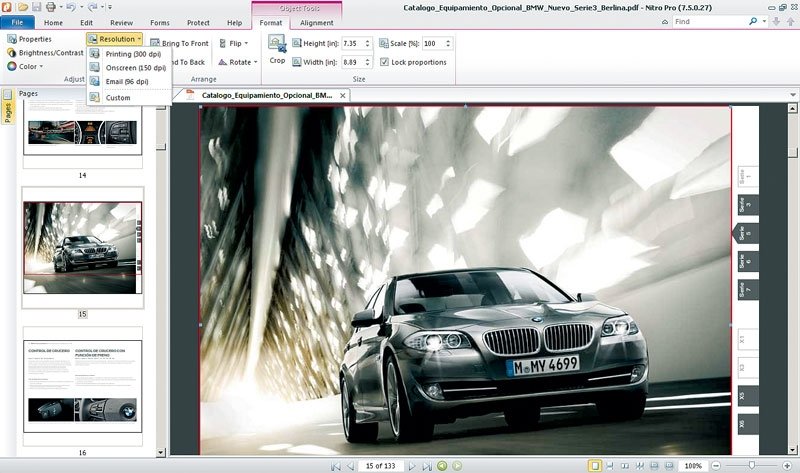800x473 pixels.
Task: Click Bring To Front
Action: (179, 43)
